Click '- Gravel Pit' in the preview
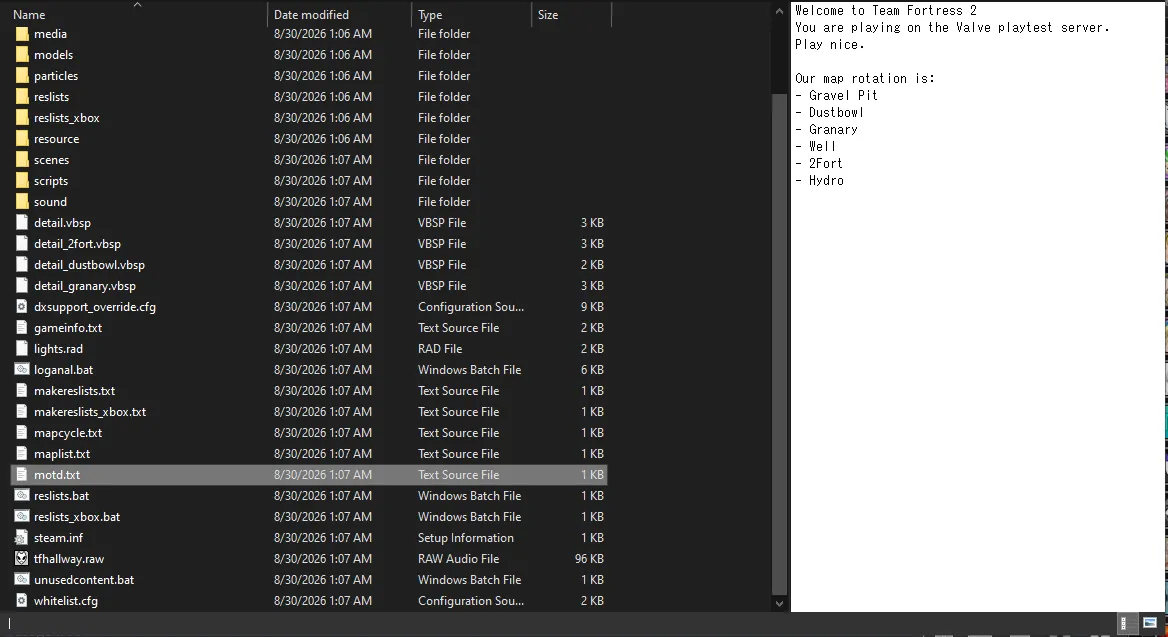 (837, 95)
